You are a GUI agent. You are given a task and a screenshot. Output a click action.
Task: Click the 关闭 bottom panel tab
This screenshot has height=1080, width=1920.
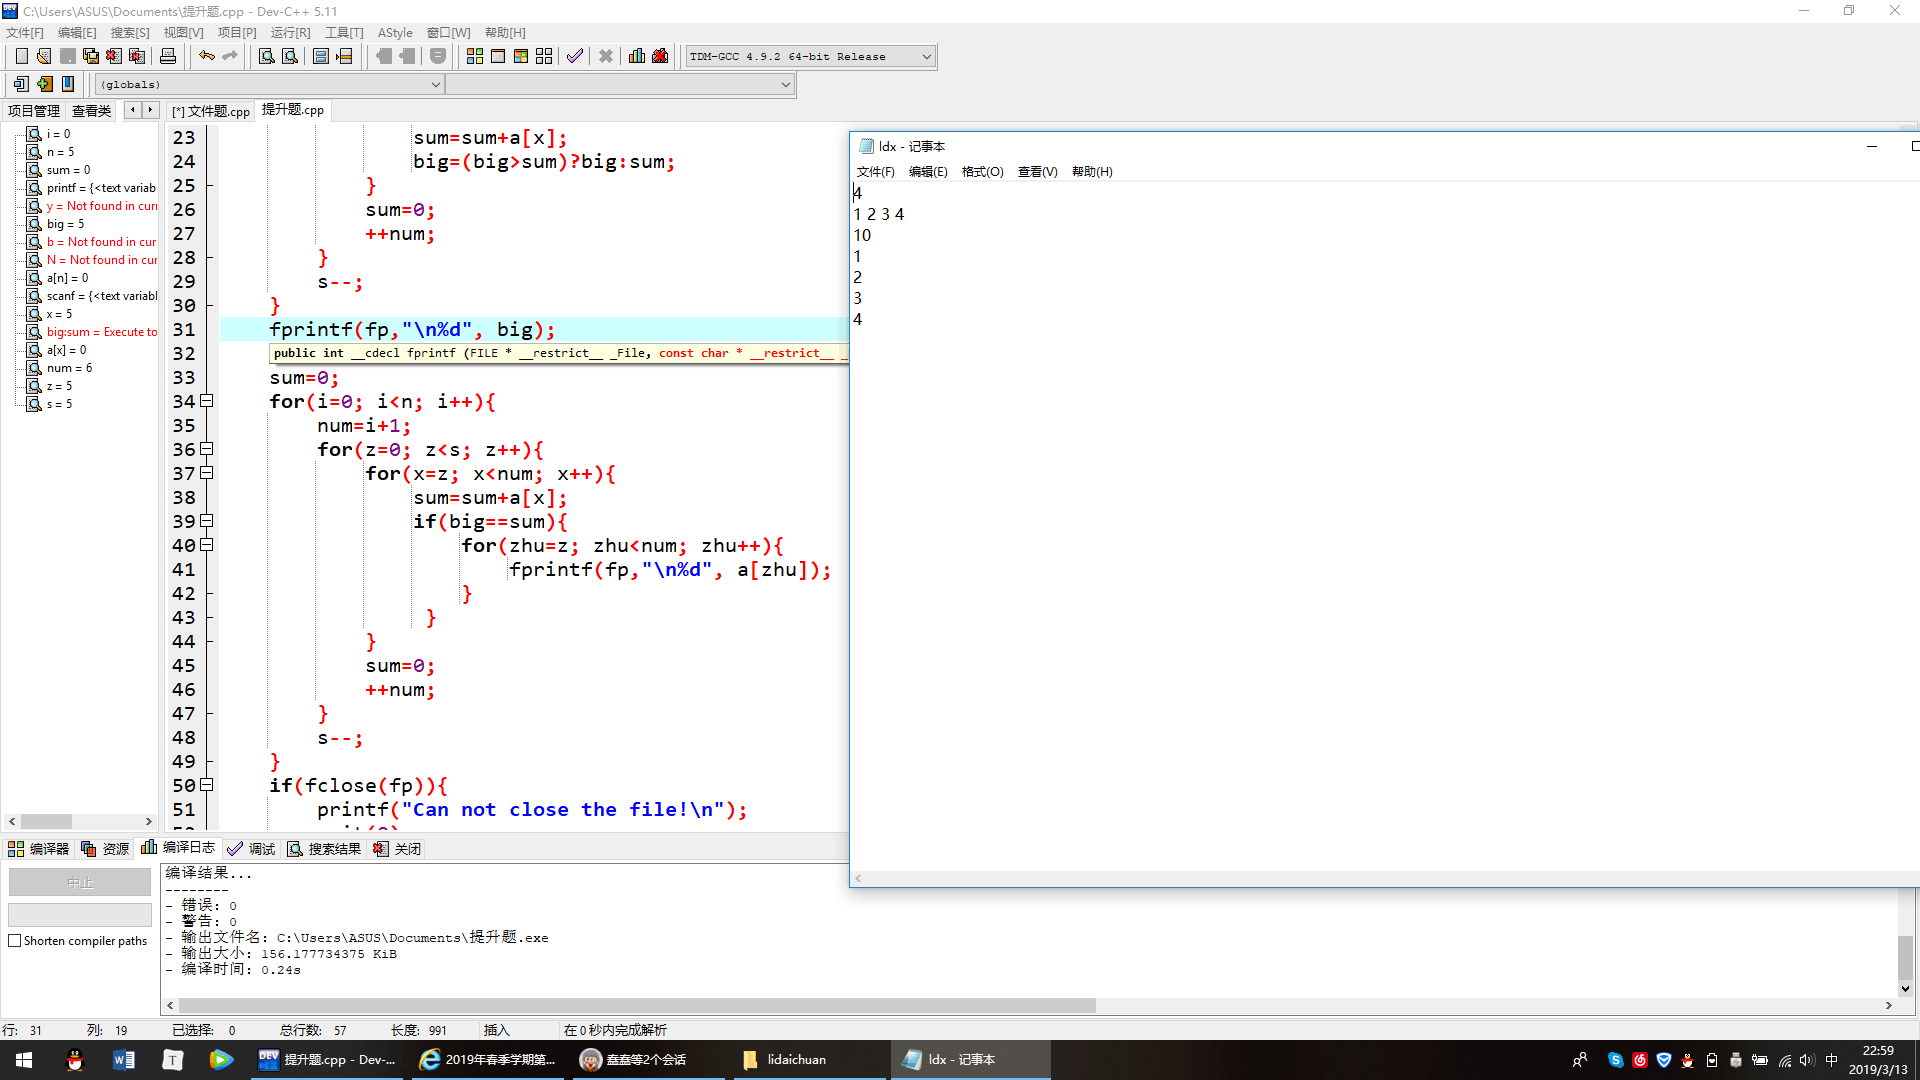(x=398, y=849)
